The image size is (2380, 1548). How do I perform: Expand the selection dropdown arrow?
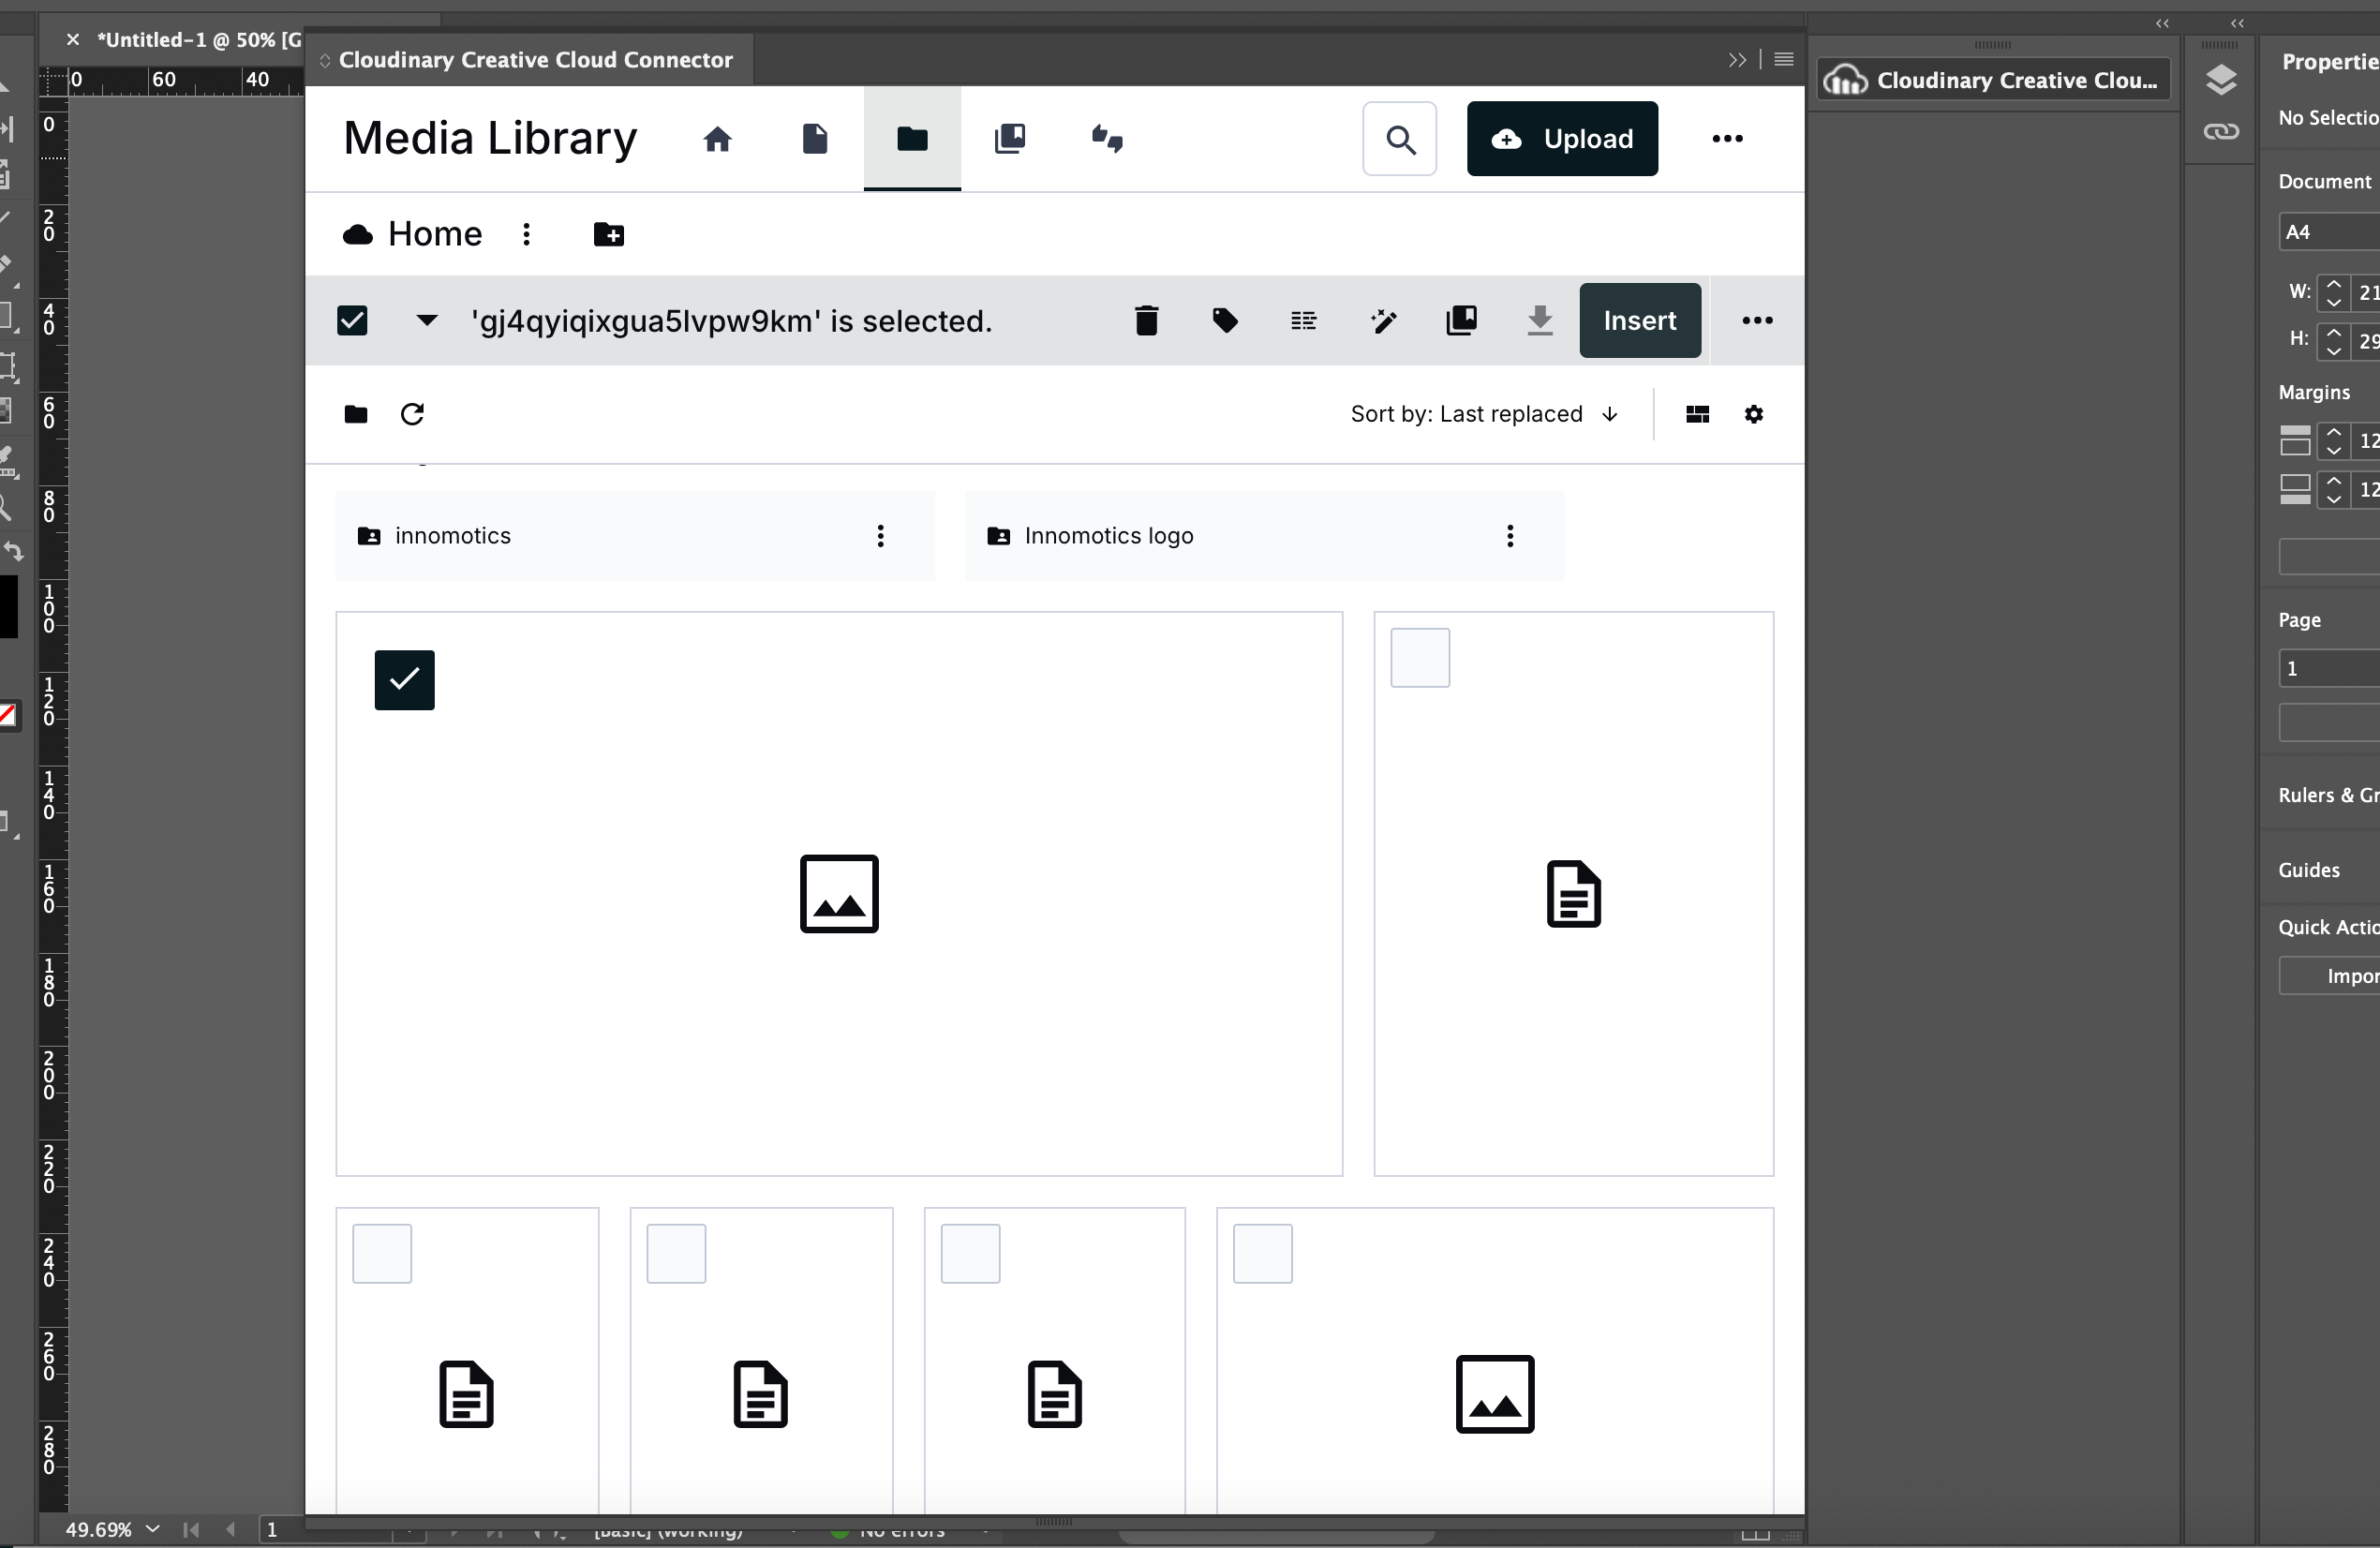coord(426,321)
